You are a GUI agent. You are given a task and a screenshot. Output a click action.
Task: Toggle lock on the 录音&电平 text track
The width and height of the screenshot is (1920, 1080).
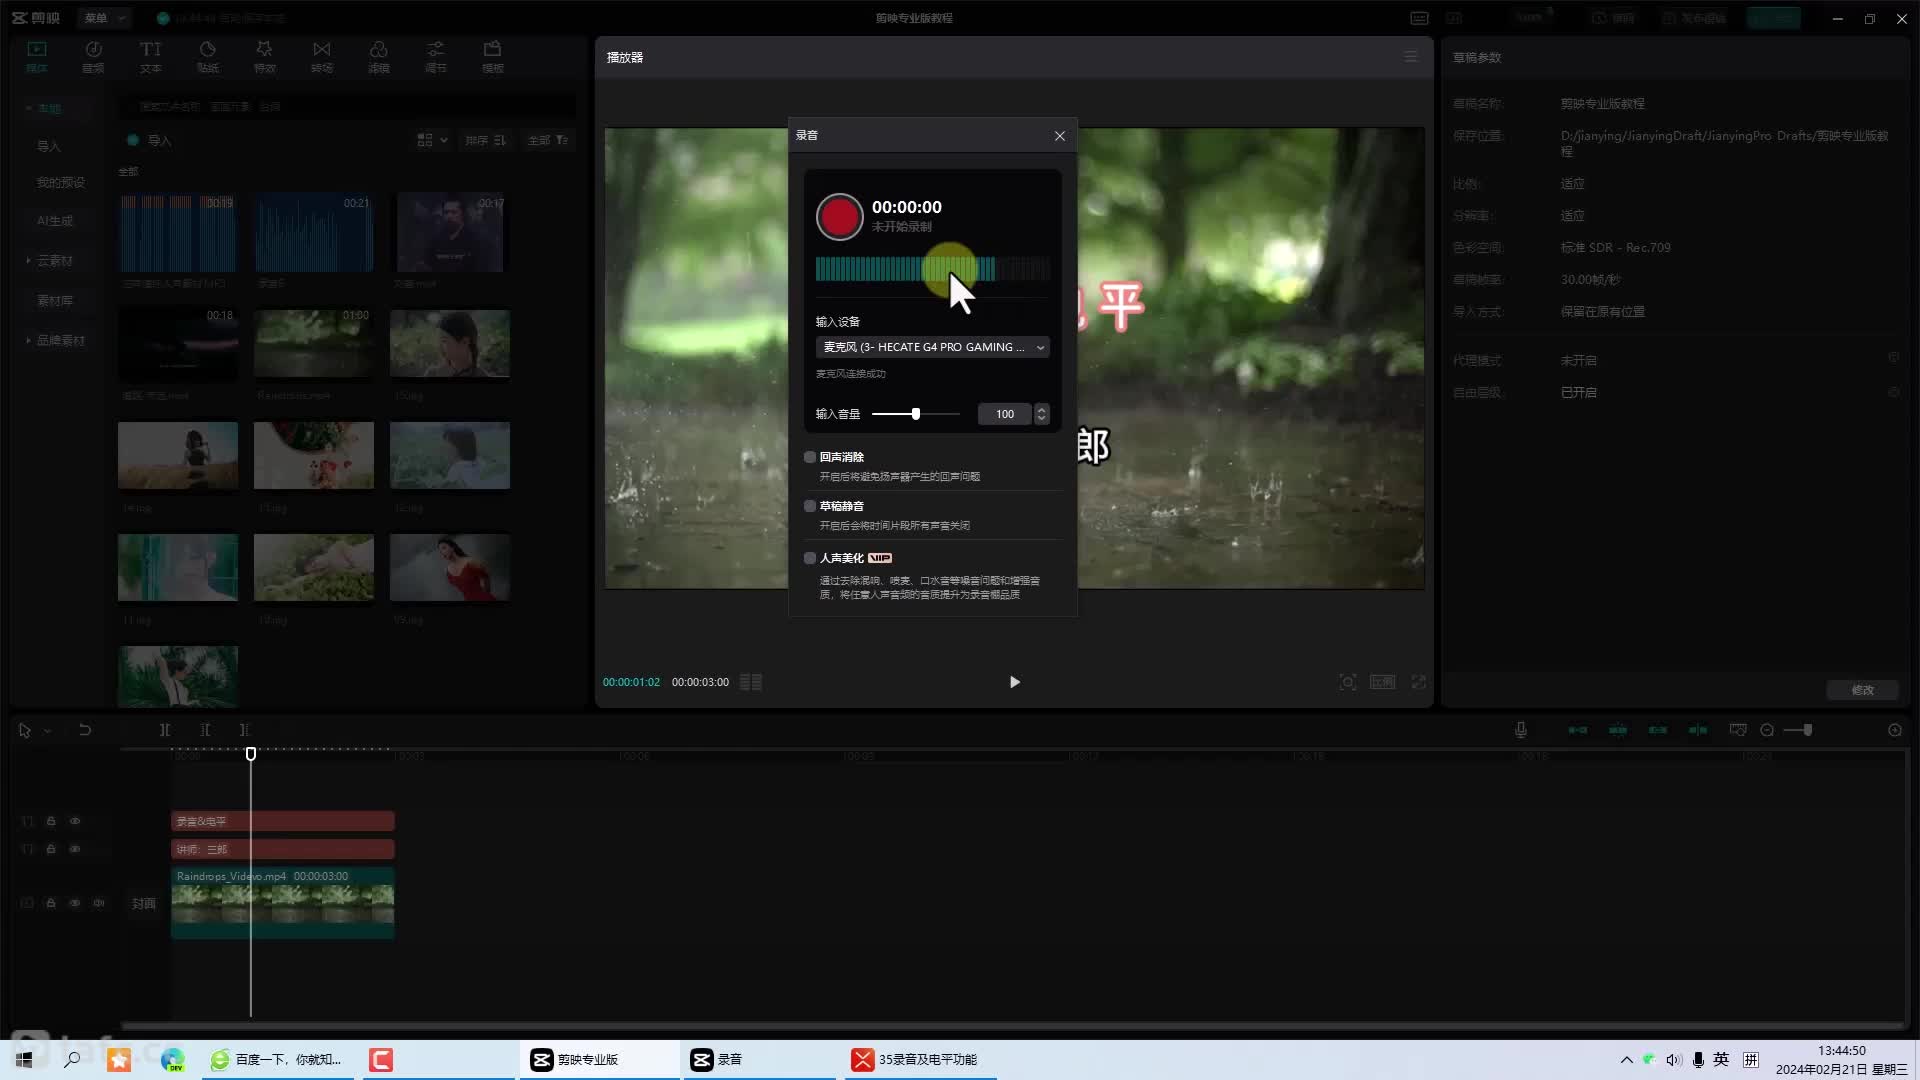tap(51, 821)
